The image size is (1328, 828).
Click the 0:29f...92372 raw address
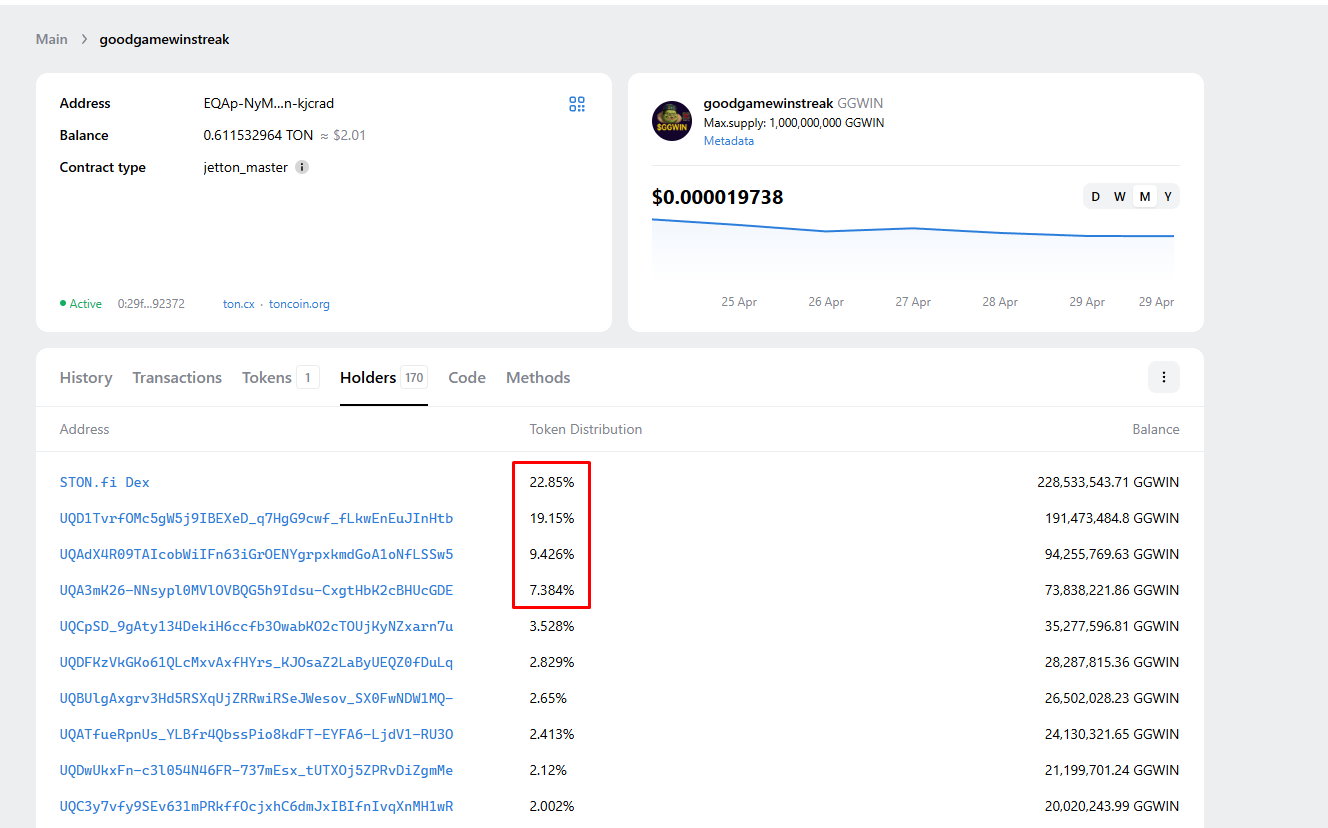click(x=151, y=304)
